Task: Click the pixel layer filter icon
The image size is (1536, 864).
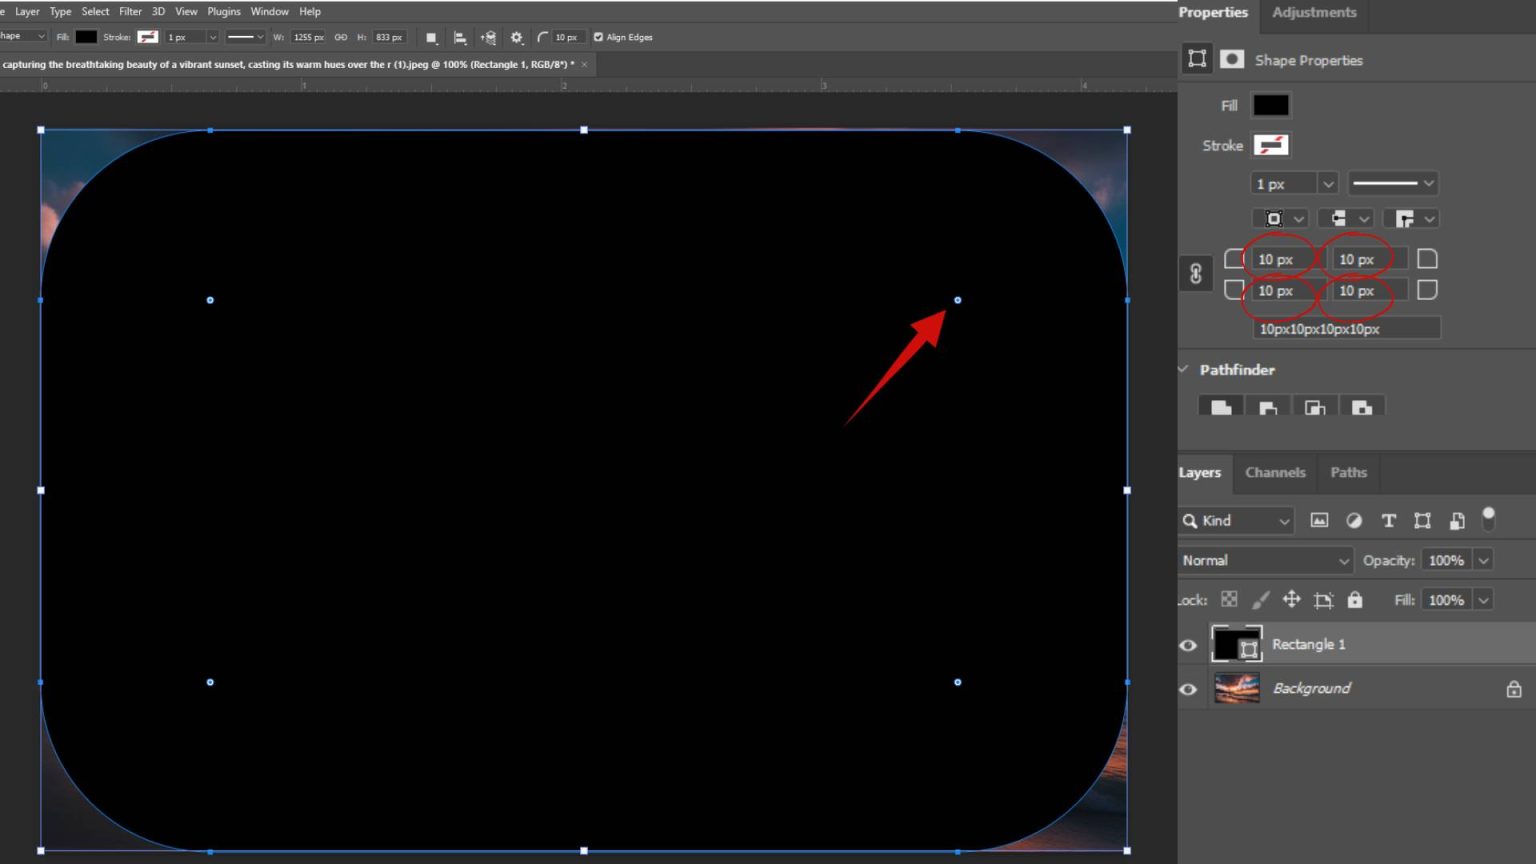Action: [x=1319, y=521]
